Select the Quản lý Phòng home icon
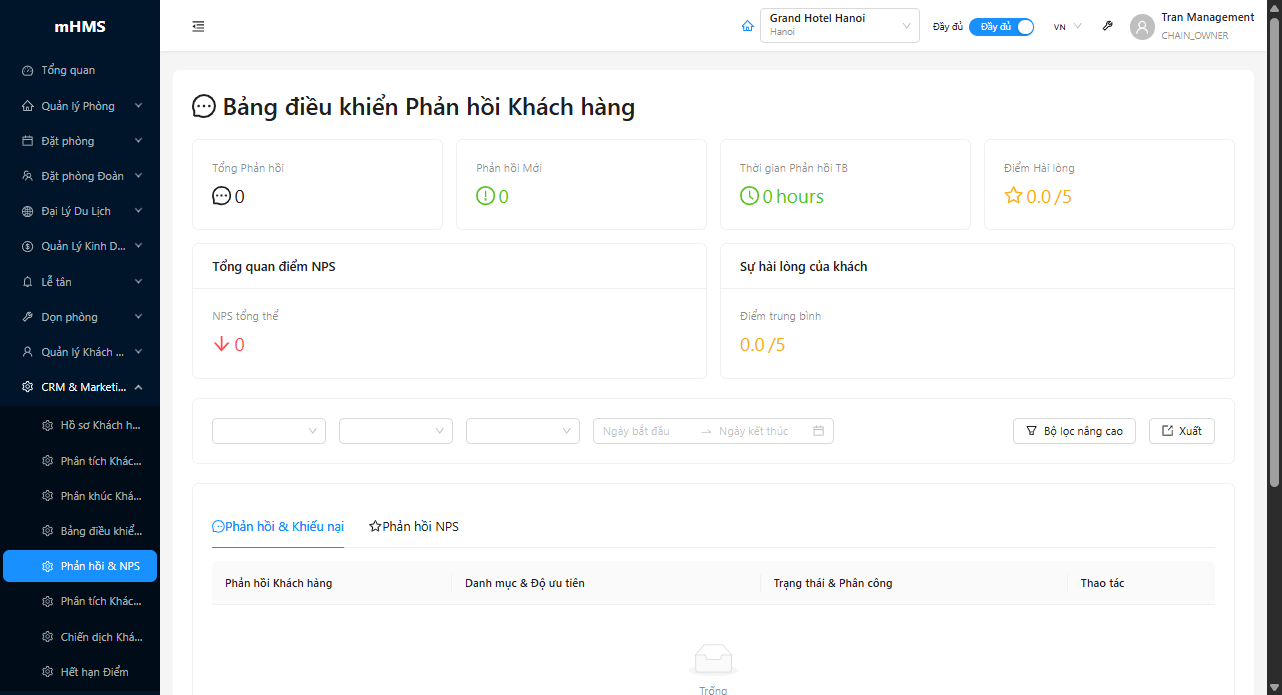Viewport: 1282px width, 695px height. tap(25, 105)
